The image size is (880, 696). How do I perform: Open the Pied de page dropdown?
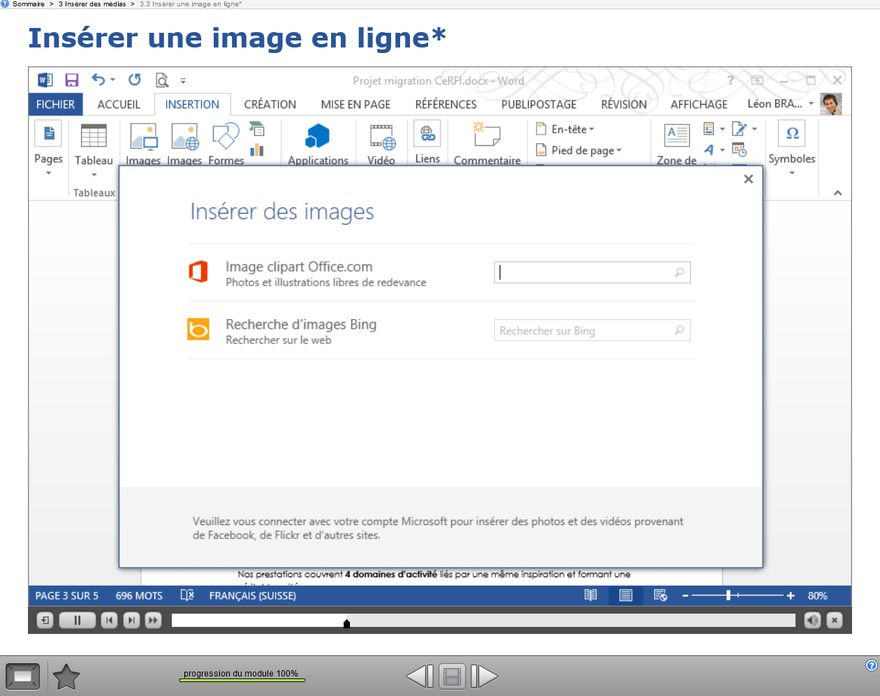(579, 150)
